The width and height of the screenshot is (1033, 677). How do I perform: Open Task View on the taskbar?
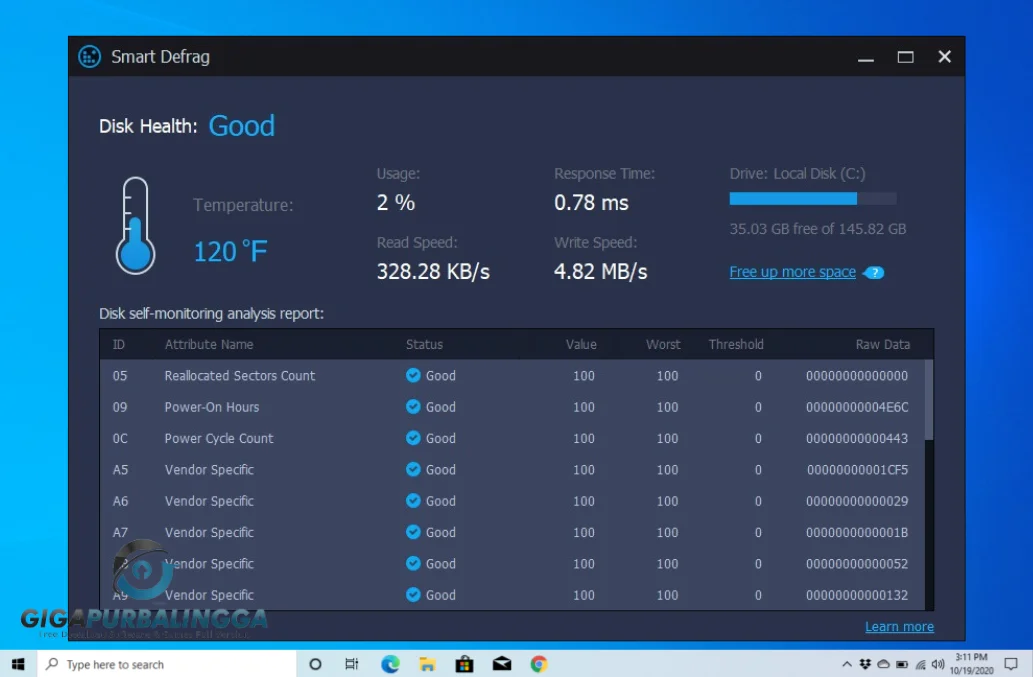tap(352, 664)
